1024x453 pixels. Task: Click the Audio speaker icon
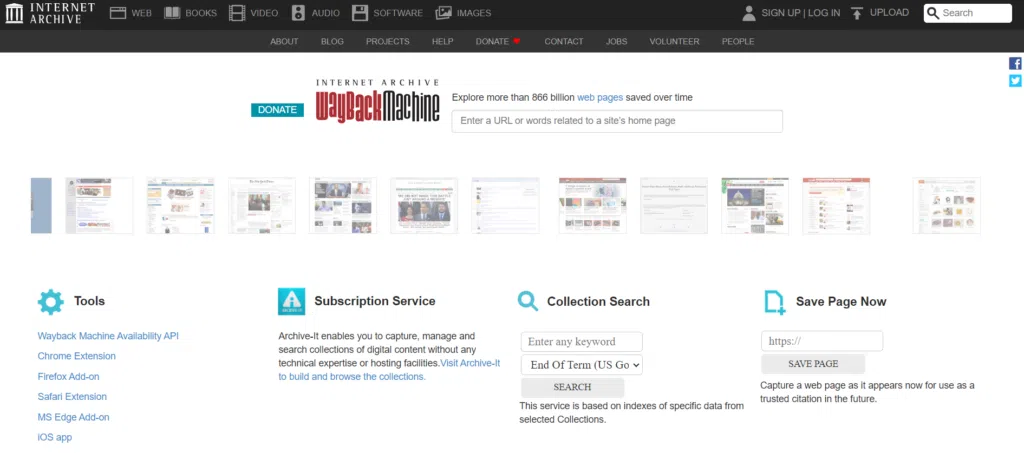[x=298, y=13]
